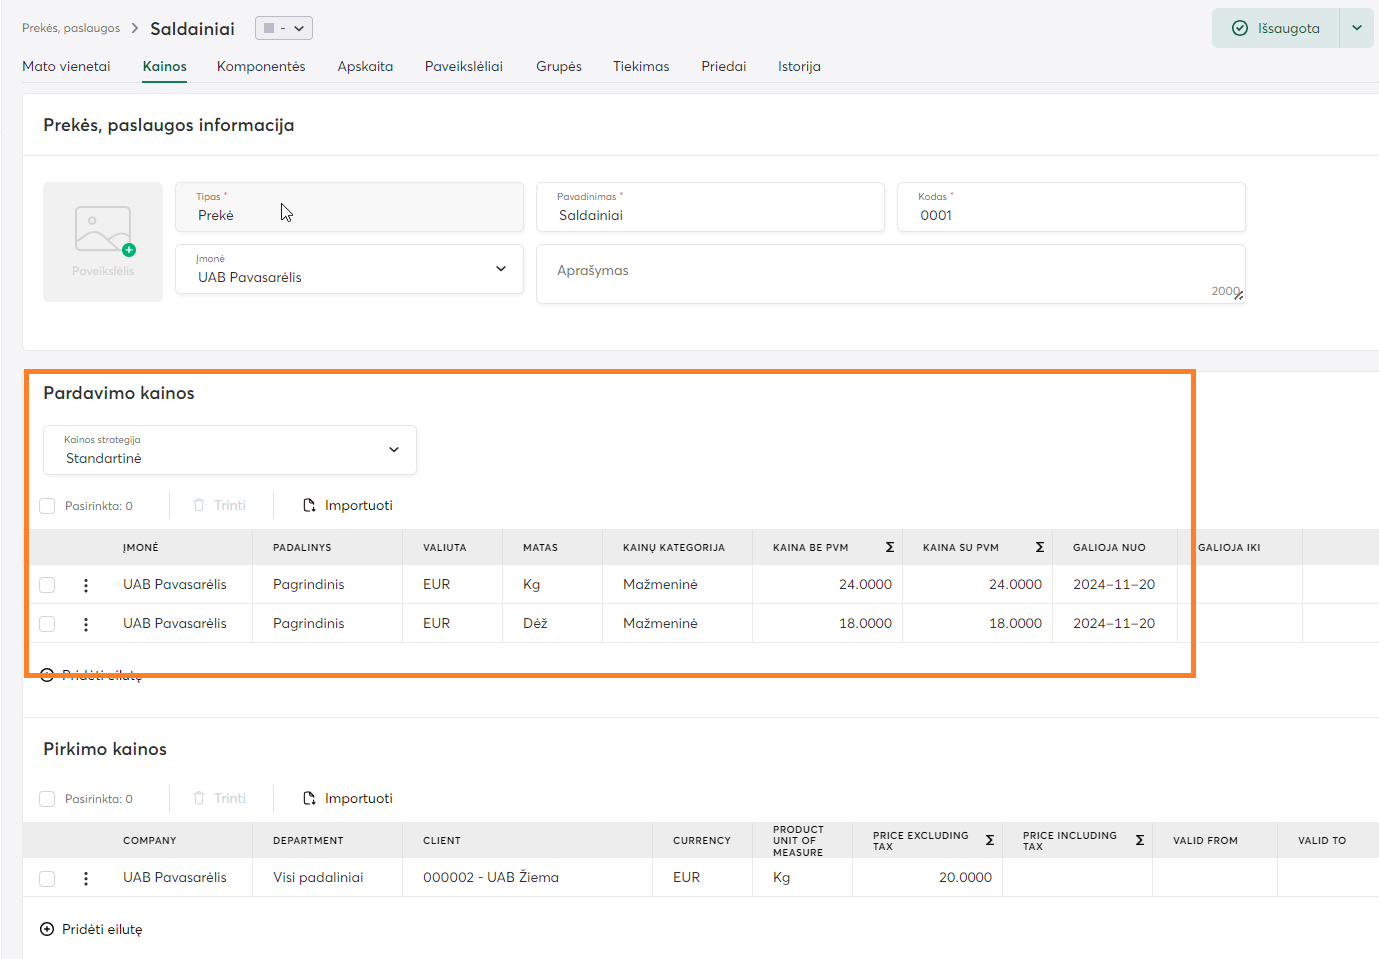1379x959 pixels.
Task: Click the sum icon in Price Excluding Tax column
Action: pyautogui.click(x=989, y=841)
